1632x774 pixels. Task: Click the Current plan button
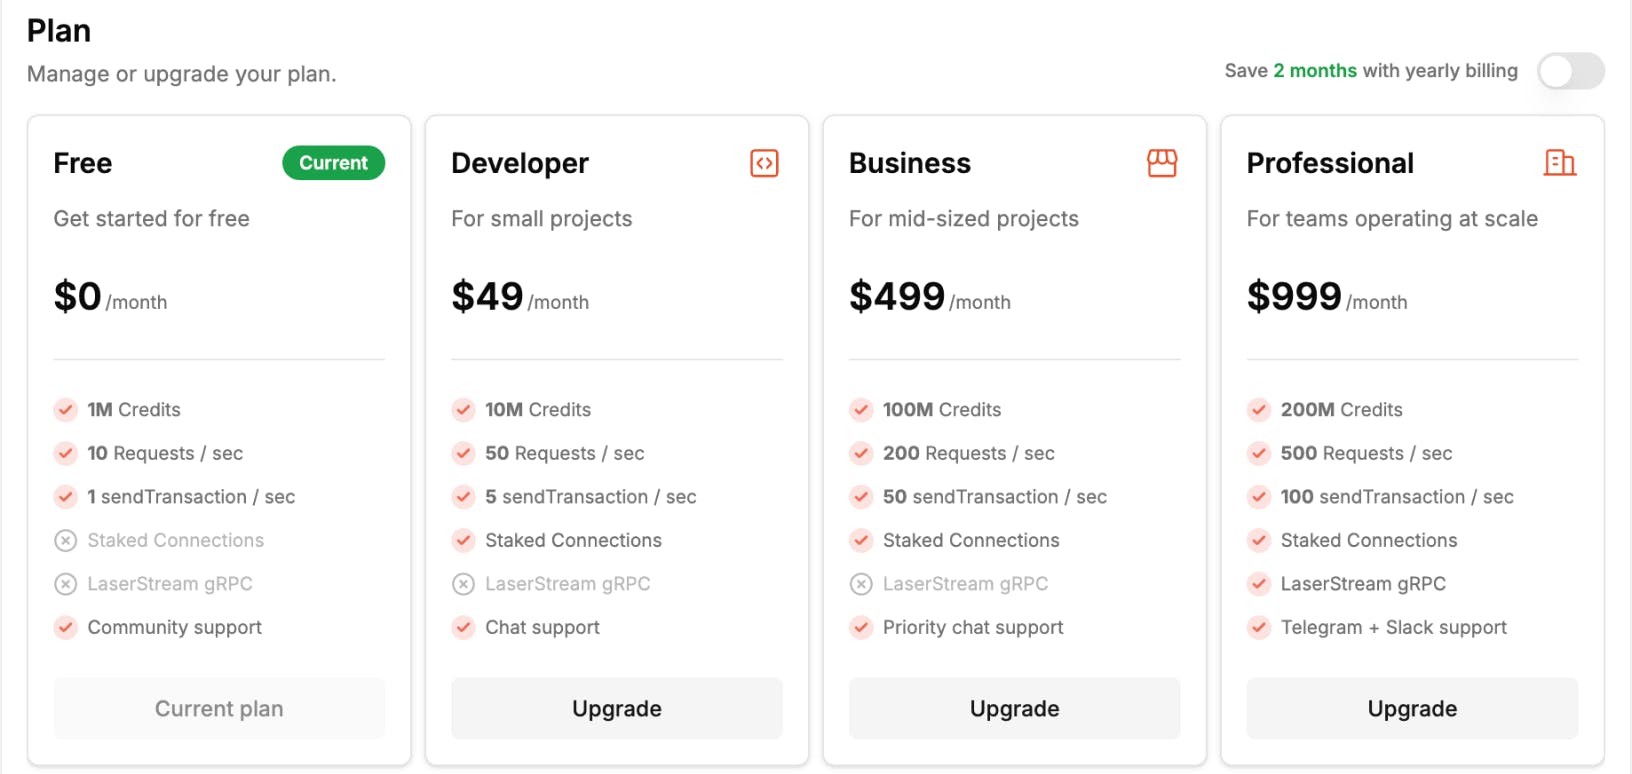[x=219, y=708]
